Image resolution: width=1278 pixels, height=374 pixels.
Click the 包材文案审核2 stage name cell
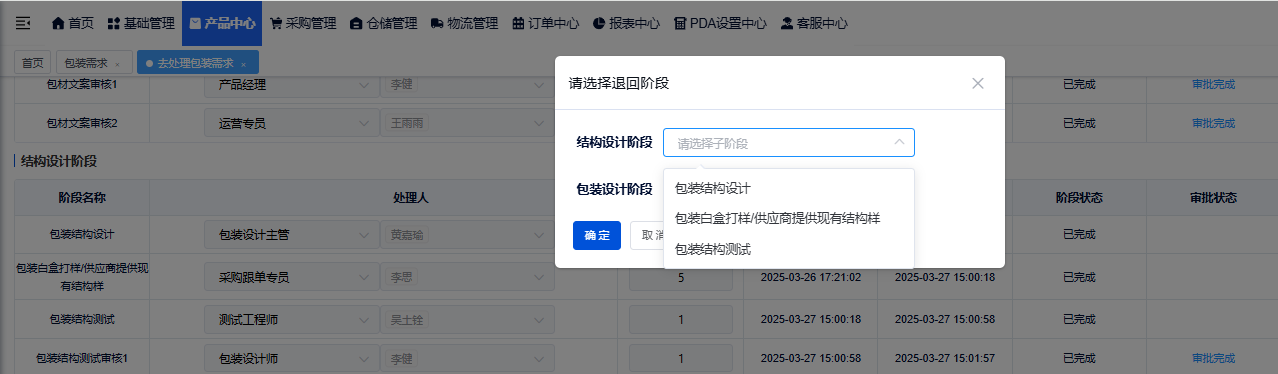82,124
